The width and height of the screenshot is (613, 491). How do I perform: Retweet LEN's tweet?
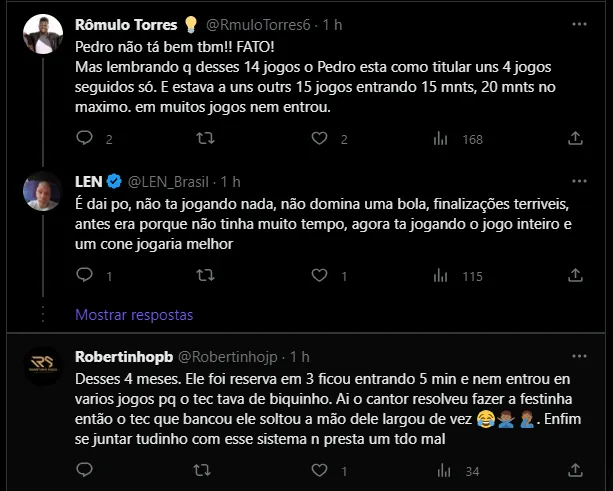click(205, 276)
